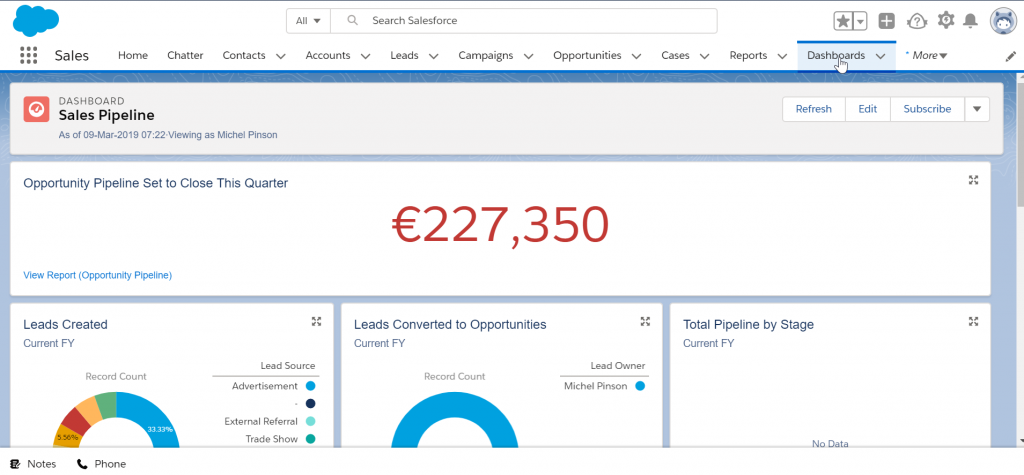
Task: Click the Search Salesforce field
Action: 524,21
